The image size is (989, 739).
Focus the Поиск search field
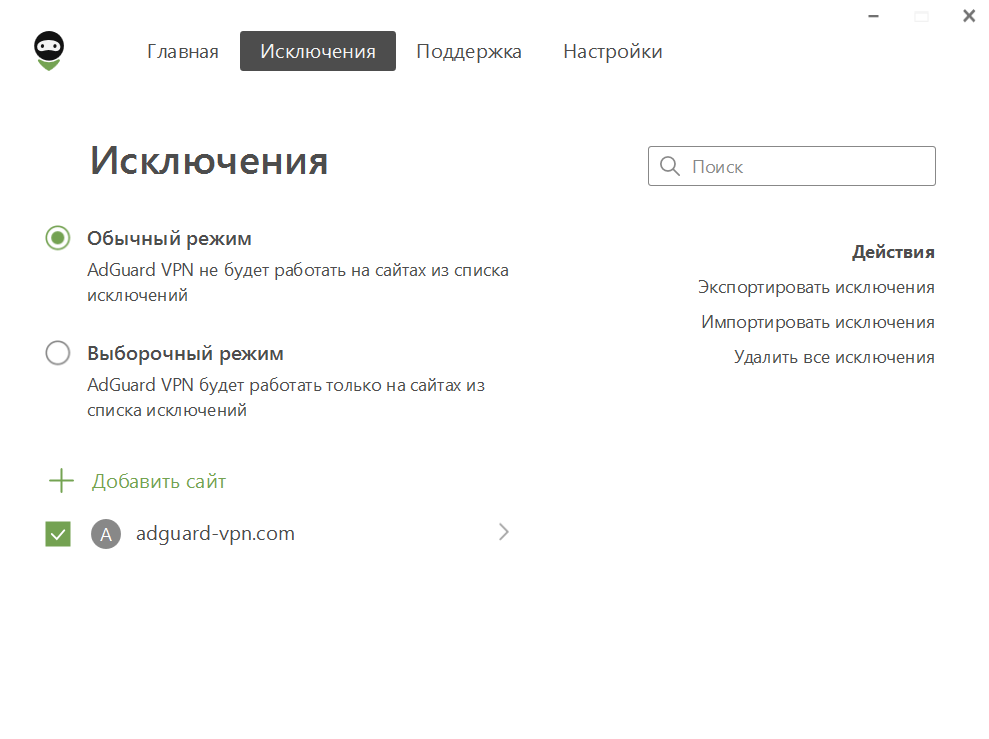(x=792, y=166)
